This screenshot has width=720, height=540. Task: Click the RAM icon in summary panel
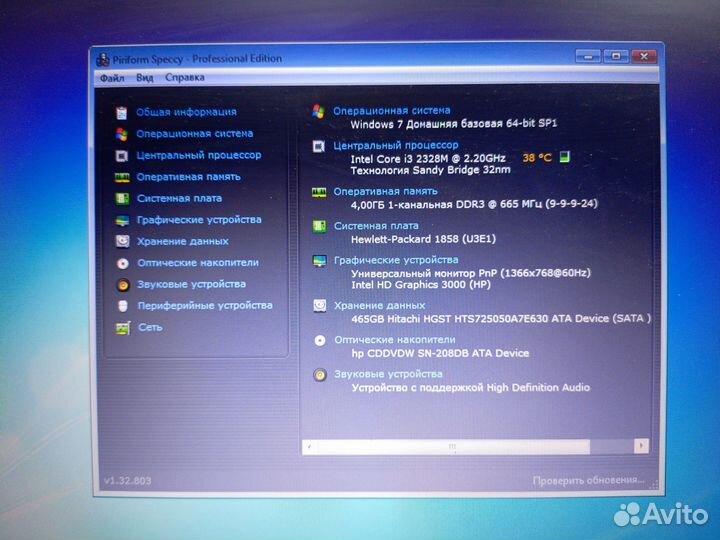[x=319, y=192]
